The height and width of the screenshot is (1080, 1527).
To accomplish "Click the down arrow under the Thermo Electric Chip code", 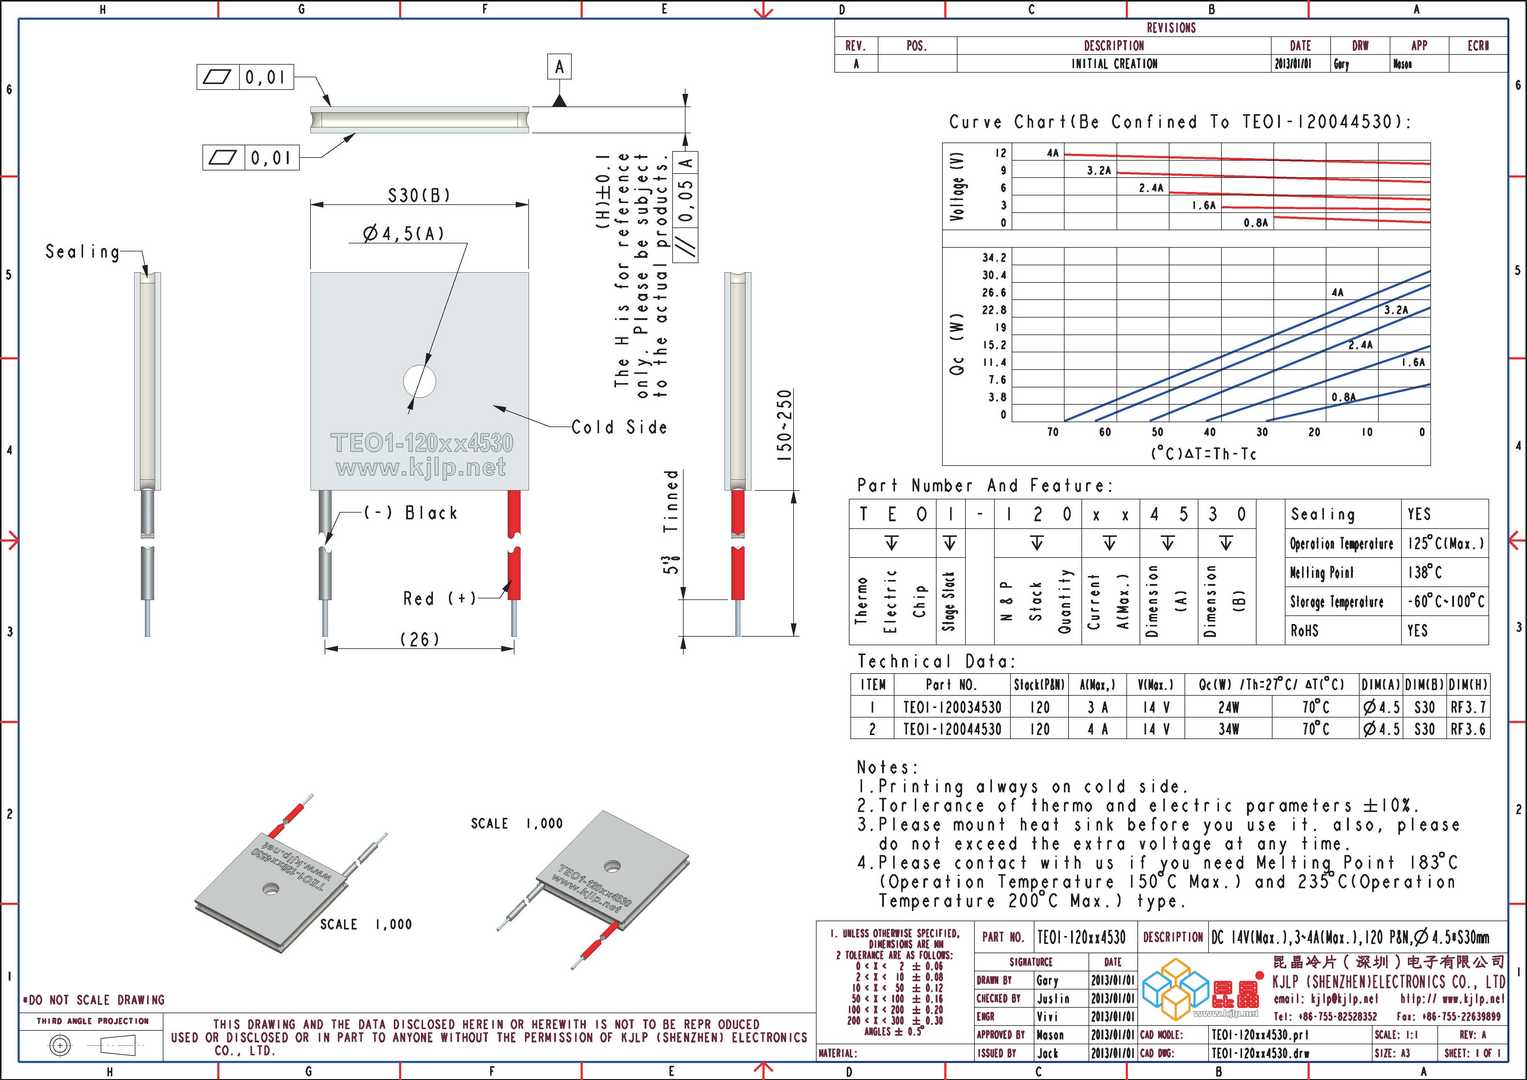I will tap(891, 543).
